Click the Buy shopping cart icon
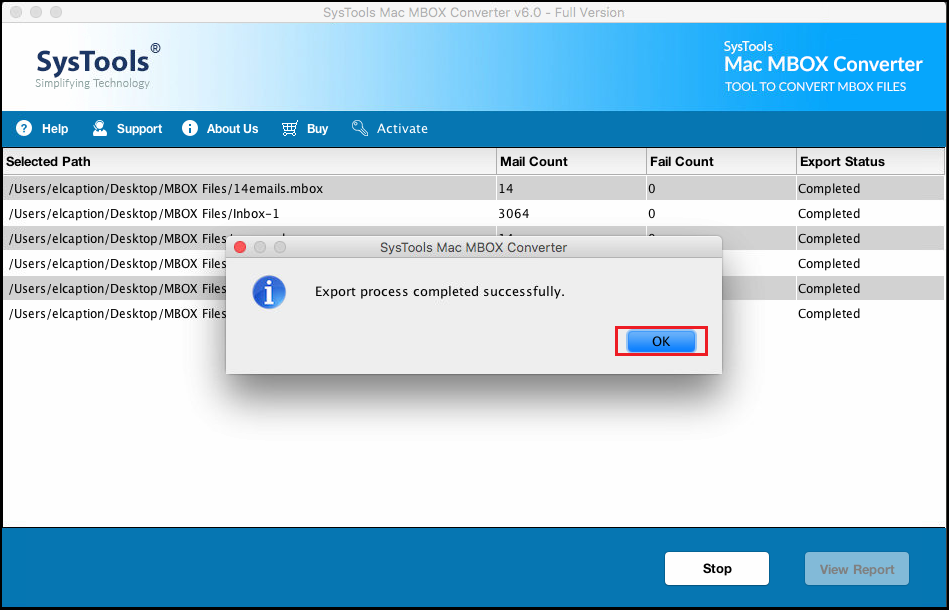This screenshot has width=949, height=610. point(290,128)
